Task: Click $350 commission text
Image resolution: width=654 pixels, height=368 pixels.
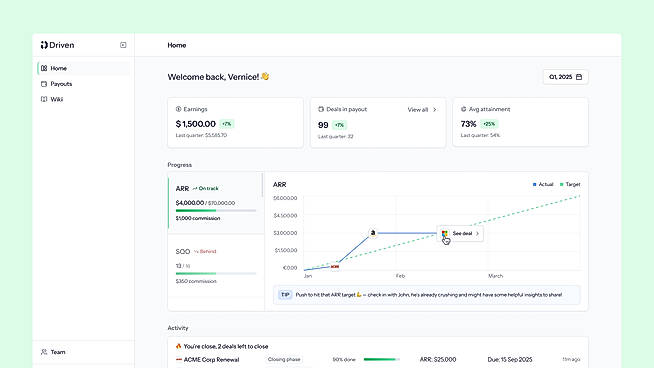Action: pyautogui.click(x=196, y=281)
